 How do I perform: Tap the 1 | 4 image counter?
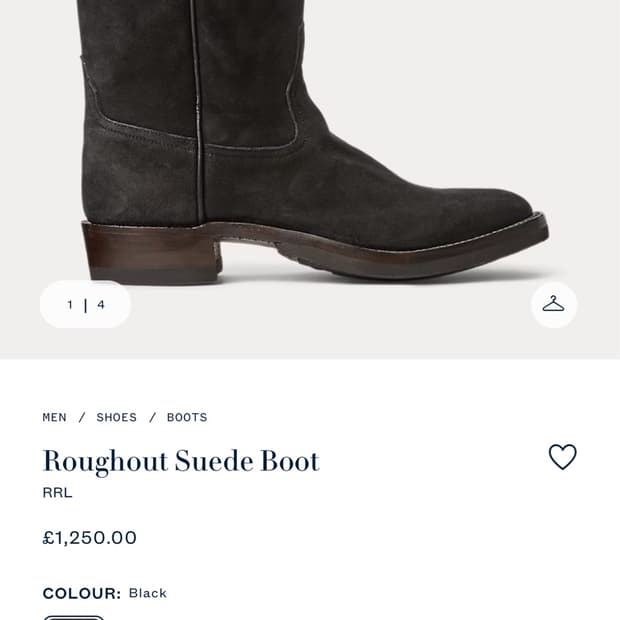click(85, 304)
